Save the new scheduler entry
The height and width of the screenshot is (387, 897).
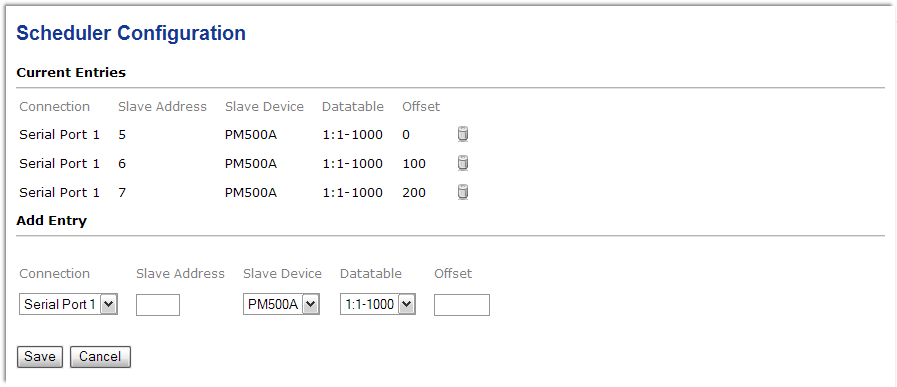click(x=39, y=357)
